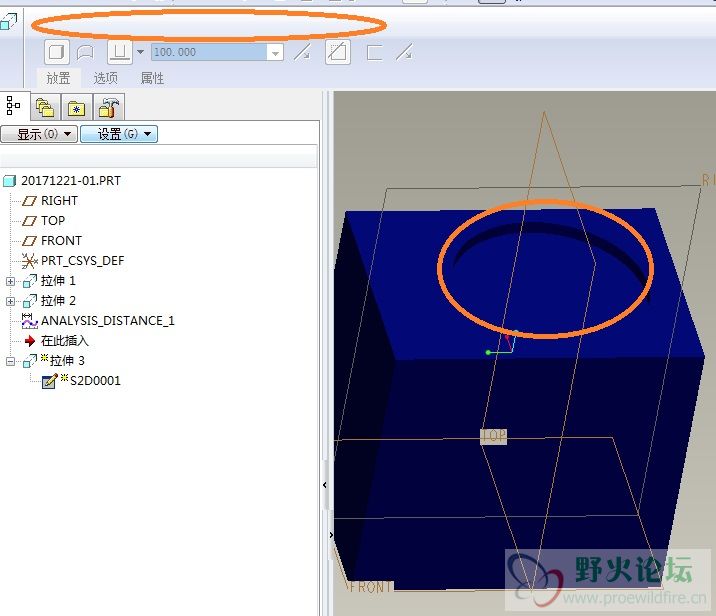This screenshot has width=716, height=616.
Task: Select the S2D0001 sketch section
Action: tap(95, 381)
